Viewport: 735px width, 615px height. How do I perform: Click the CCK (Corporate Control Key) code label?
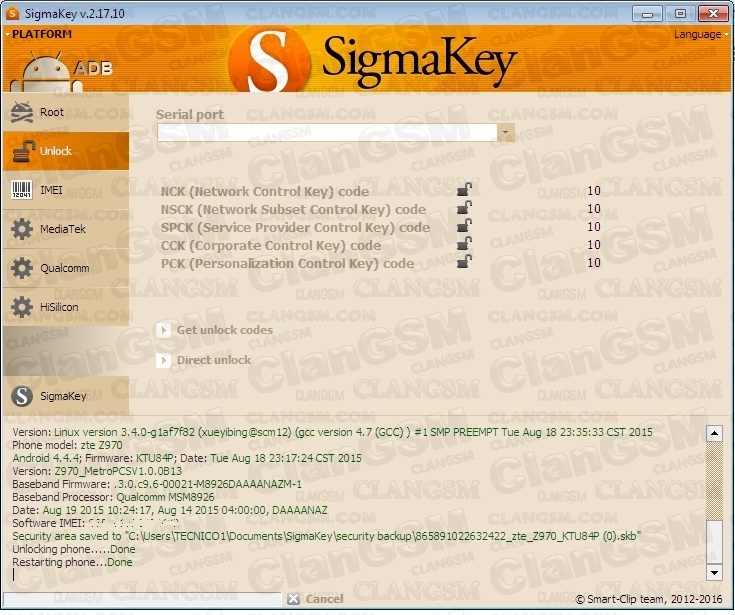point(271,246)
